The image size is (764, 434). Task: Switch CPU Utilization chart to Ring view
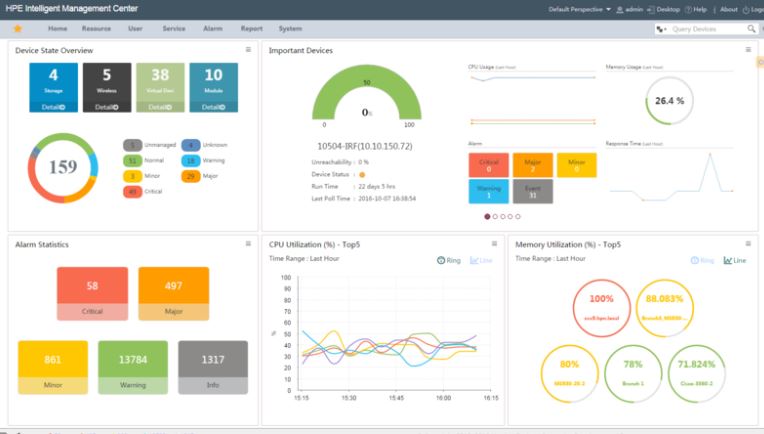pos(449,261)
